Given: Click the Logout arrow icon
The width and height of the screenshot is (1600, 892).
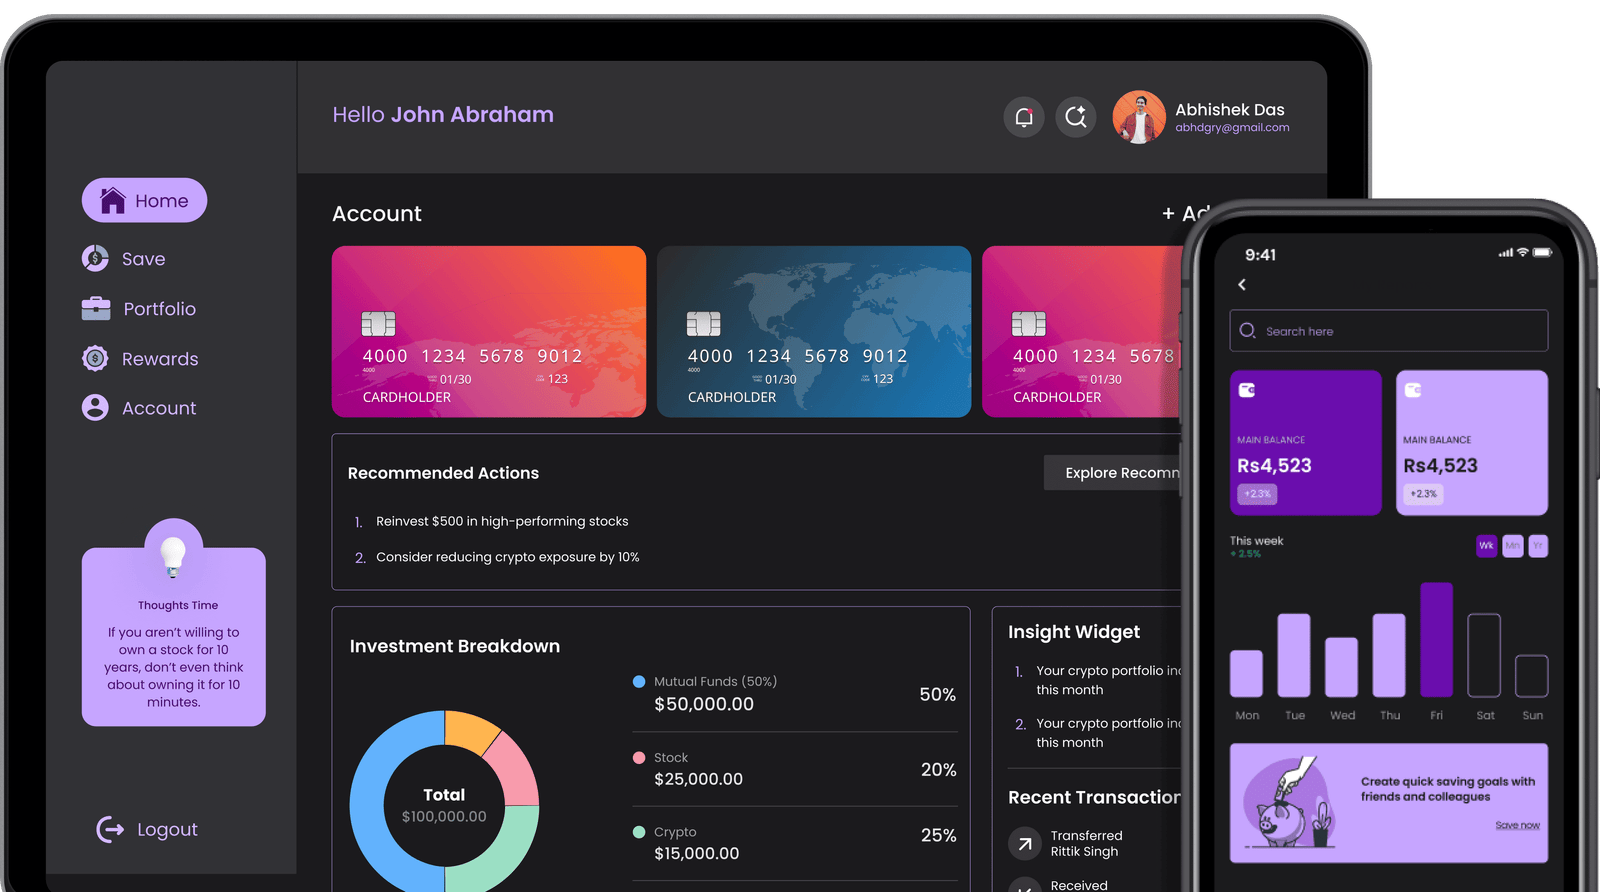Looking at the screenshot, I should 110,829.
